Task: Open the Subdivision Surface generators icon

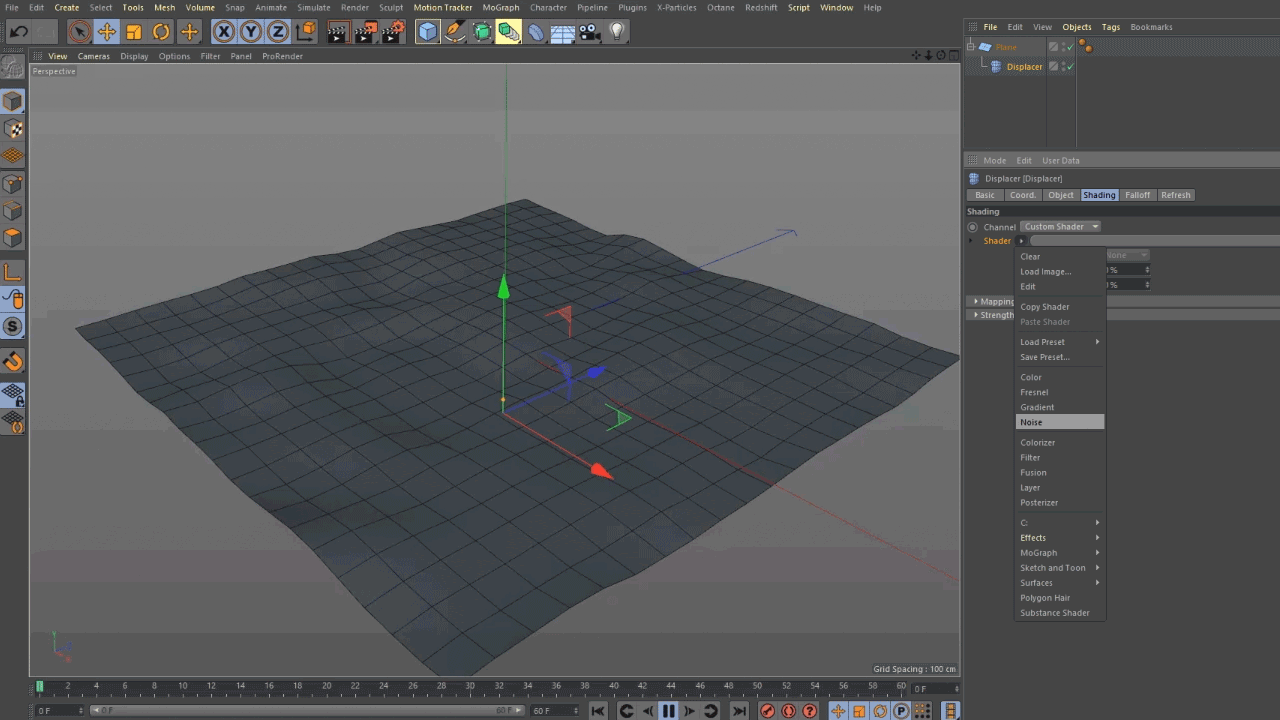Action: coord(482,32)
